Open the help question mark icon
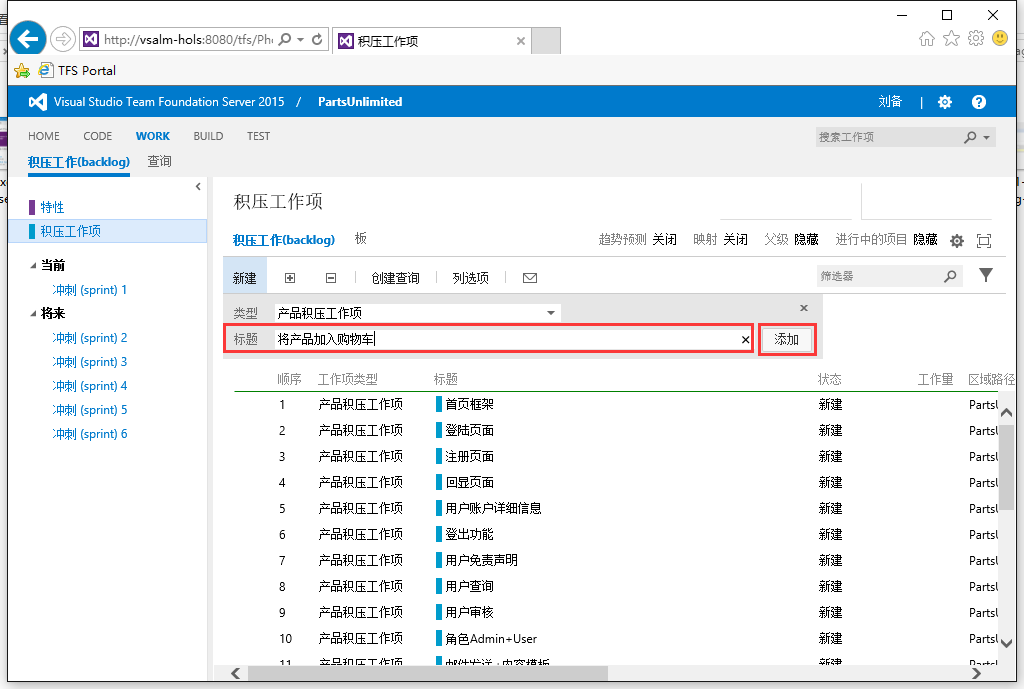This screenshot has width=1024, height=689. coord(978,102)
